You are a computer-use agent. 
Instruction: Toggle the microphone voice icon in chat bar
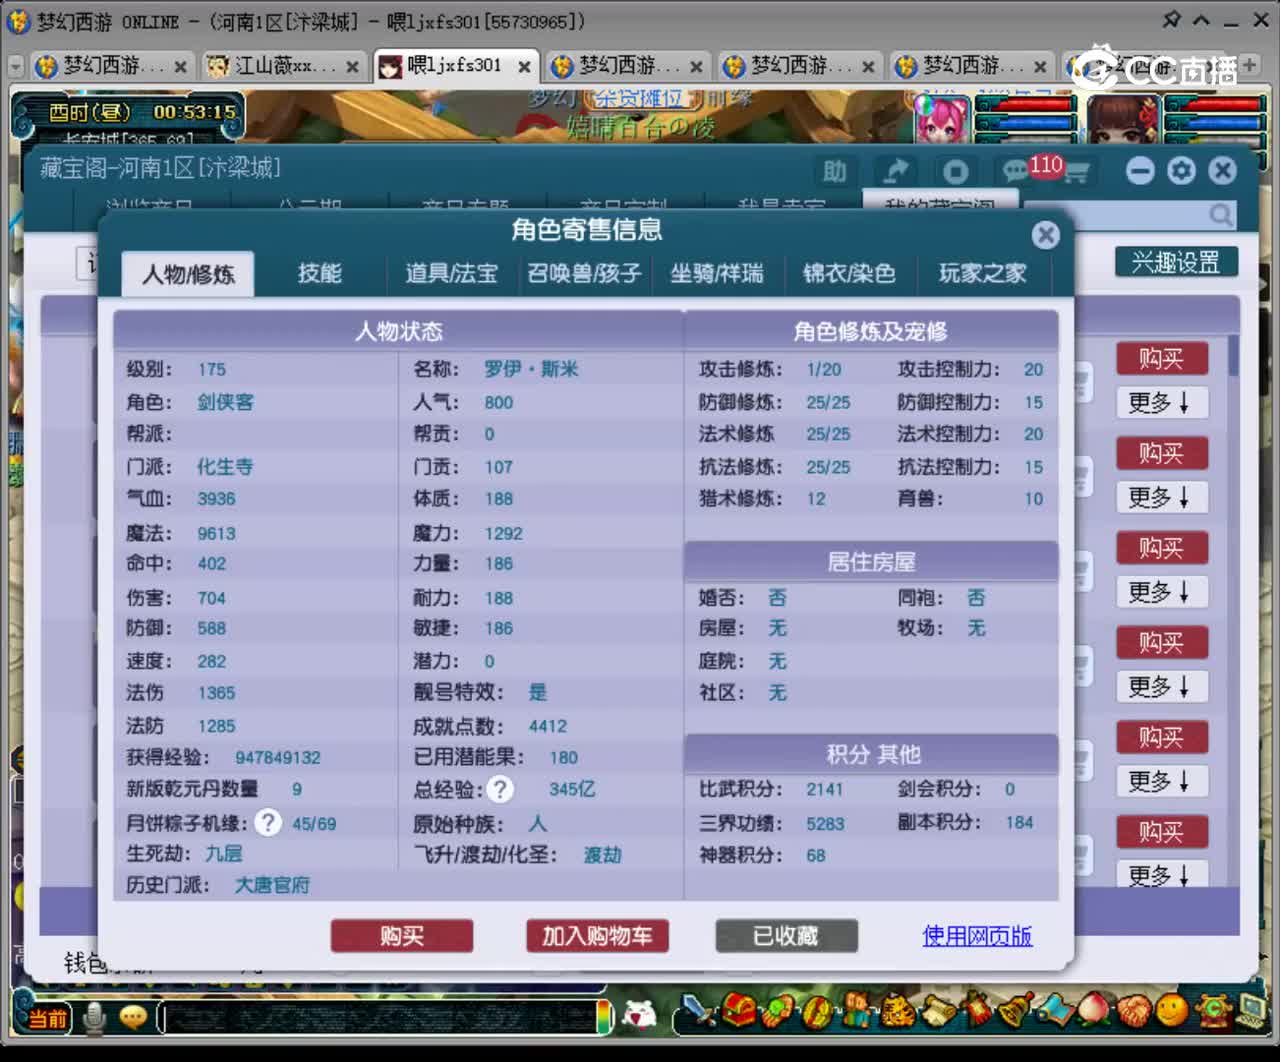pyautogui.click(x=95, y=1017)
